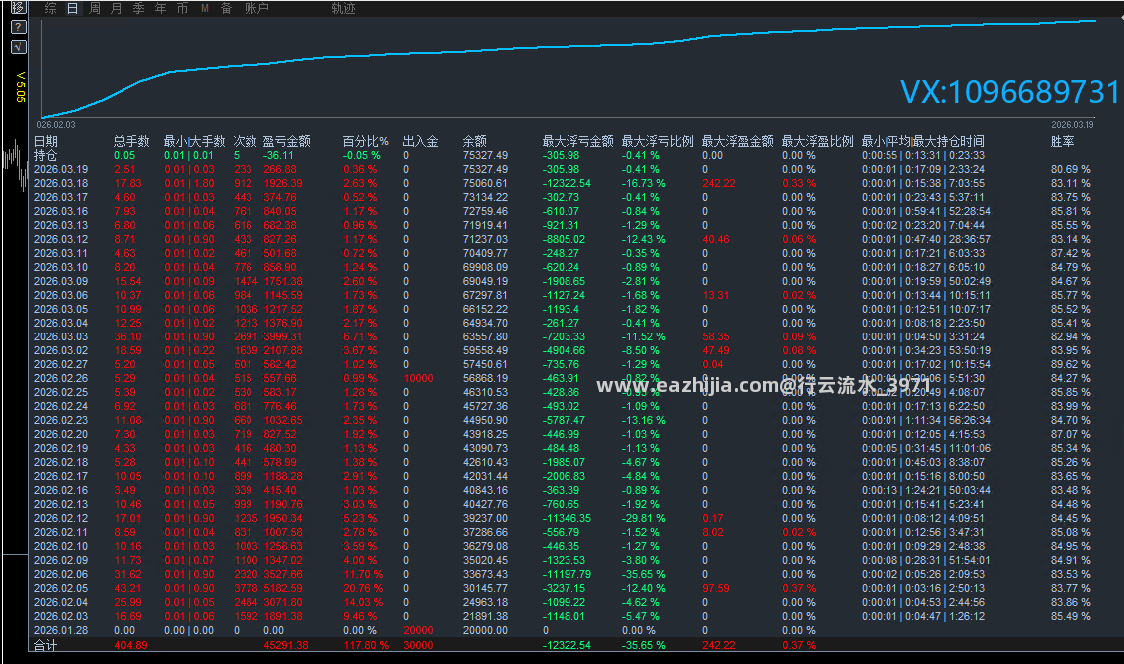Click the -35.65 % value in 2026.02.06 row
The width and height of the screenshot is (1124, 664).
pos(643,574)
